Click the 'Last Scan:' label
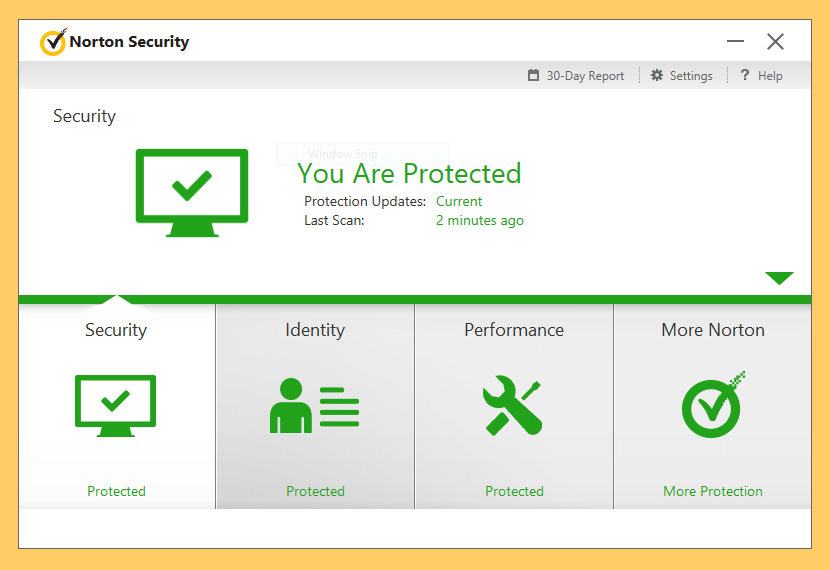The width and height of the screenshot is (830, 570). coord(334,221)
